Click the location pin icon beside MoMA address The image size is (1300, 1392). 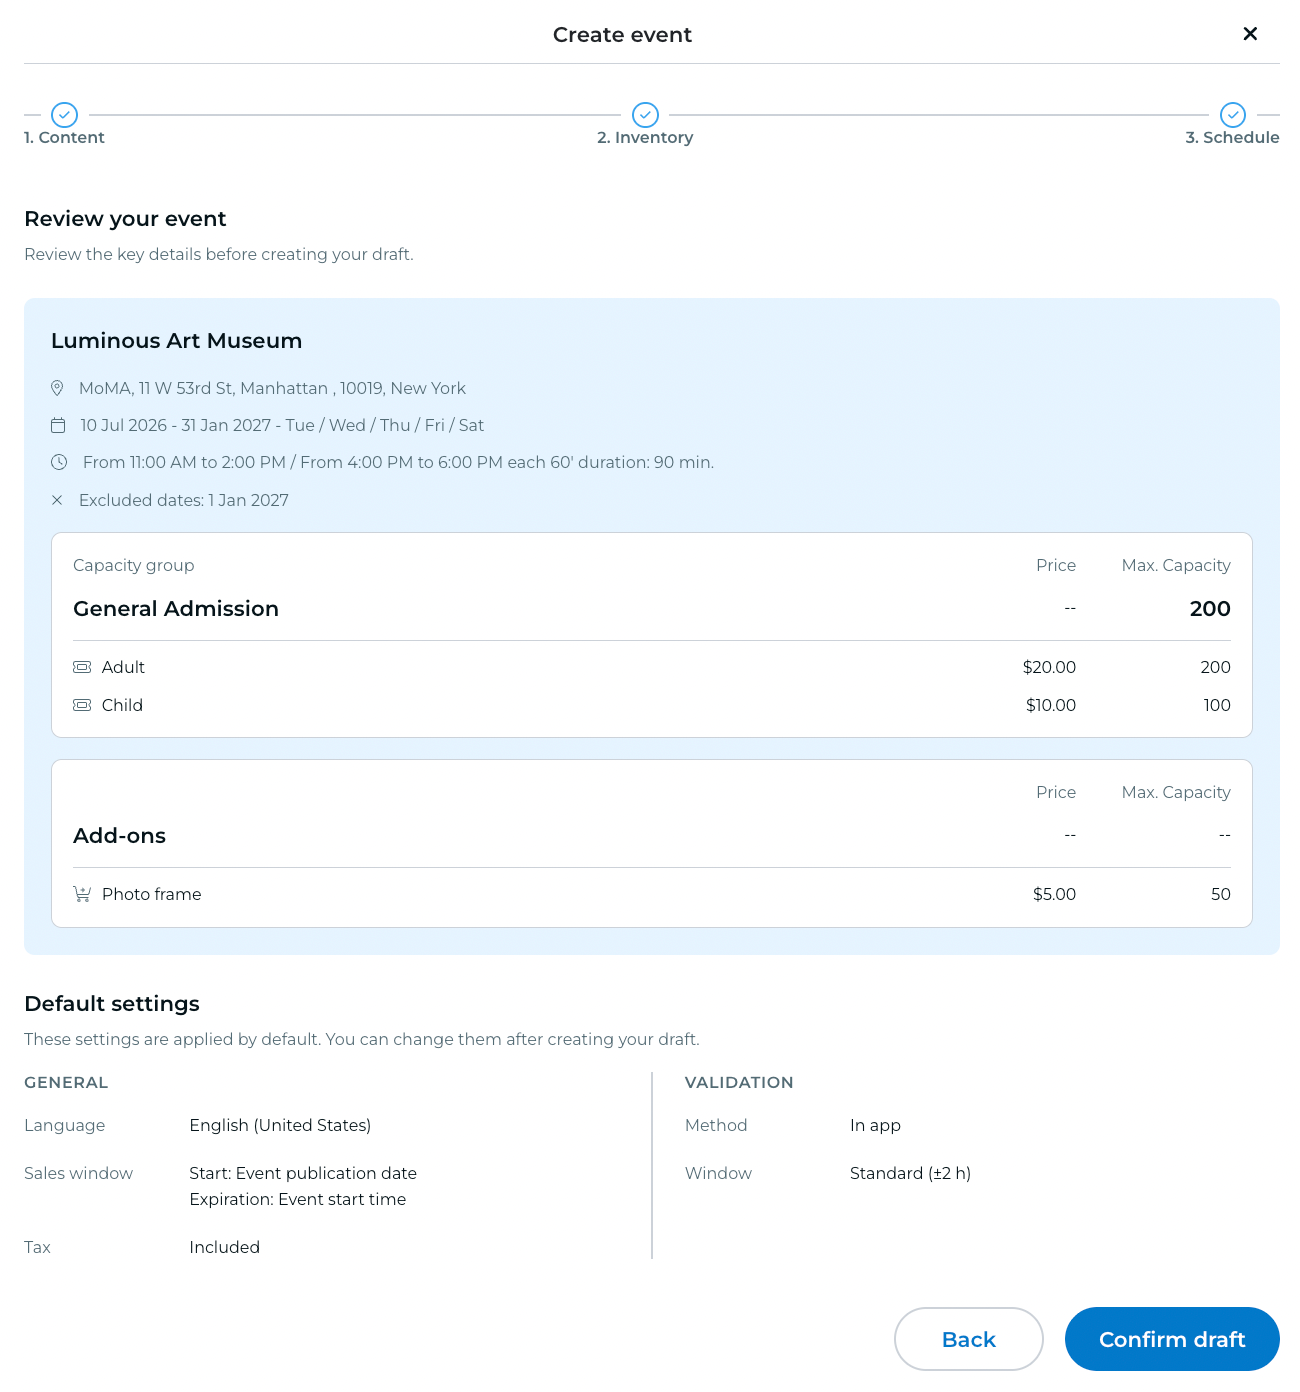coord(57,388)
